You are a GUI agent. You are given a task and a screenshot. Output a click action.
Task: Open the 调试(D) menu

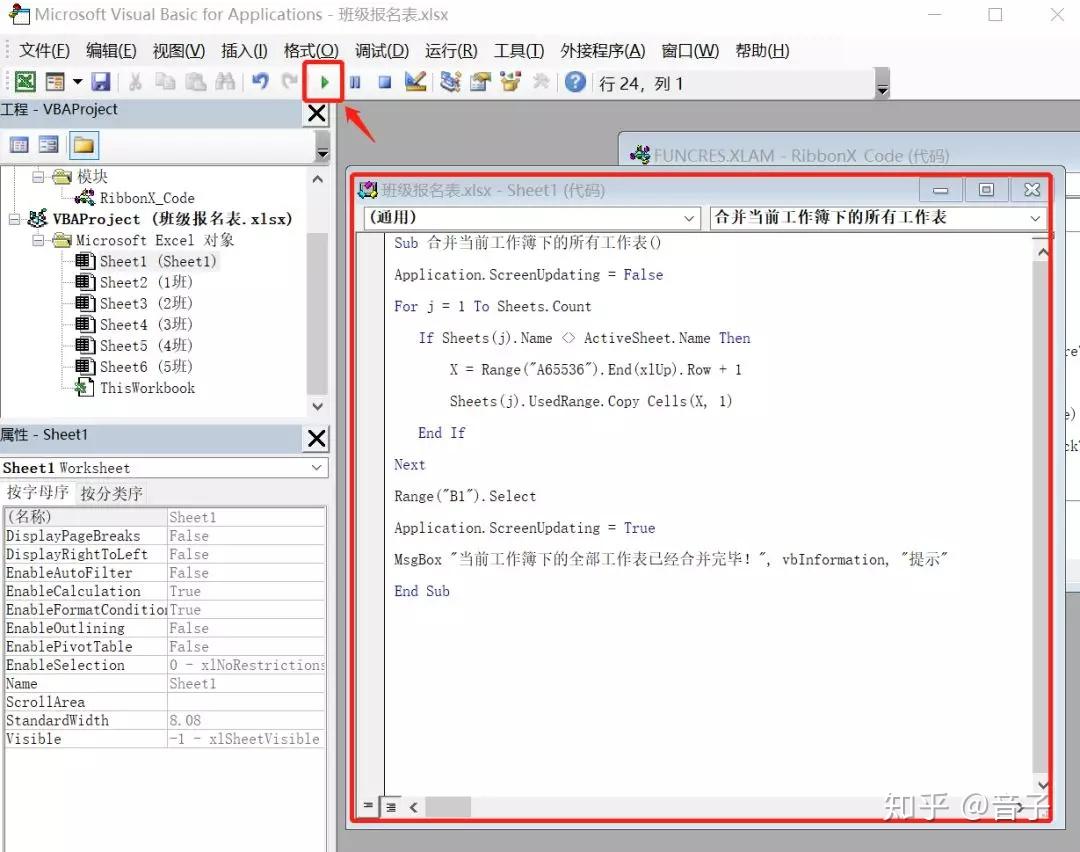click(382, 50)
